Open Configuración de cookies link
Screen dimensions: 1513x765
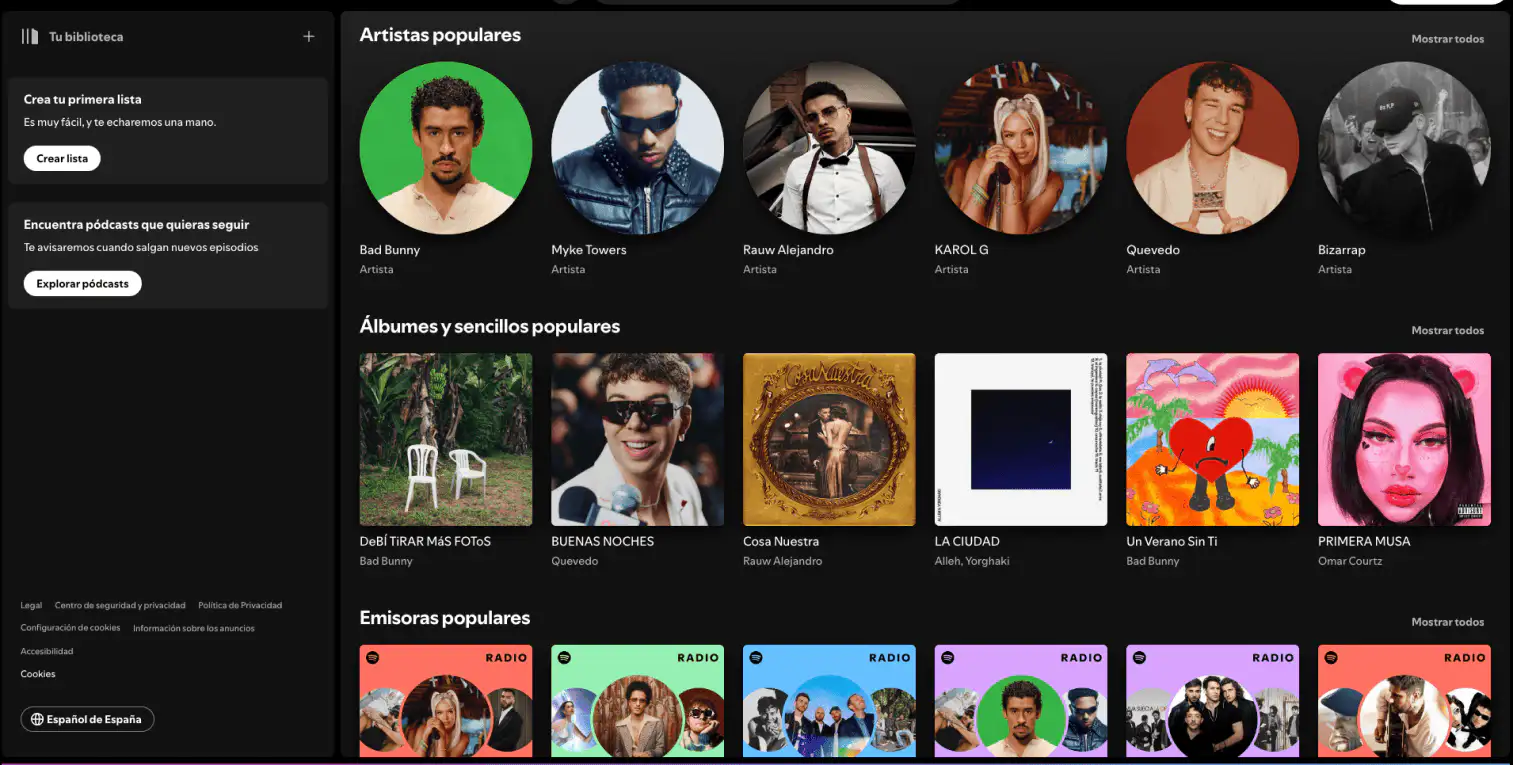[70, 628]
